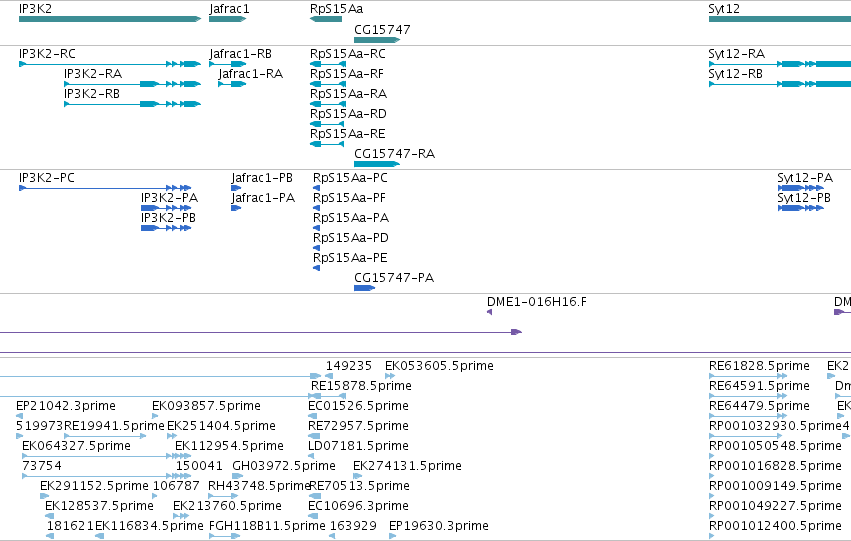851x541 pixels.
Task: Select EST RP001050548.5prime
Action: tap(712, 456)
